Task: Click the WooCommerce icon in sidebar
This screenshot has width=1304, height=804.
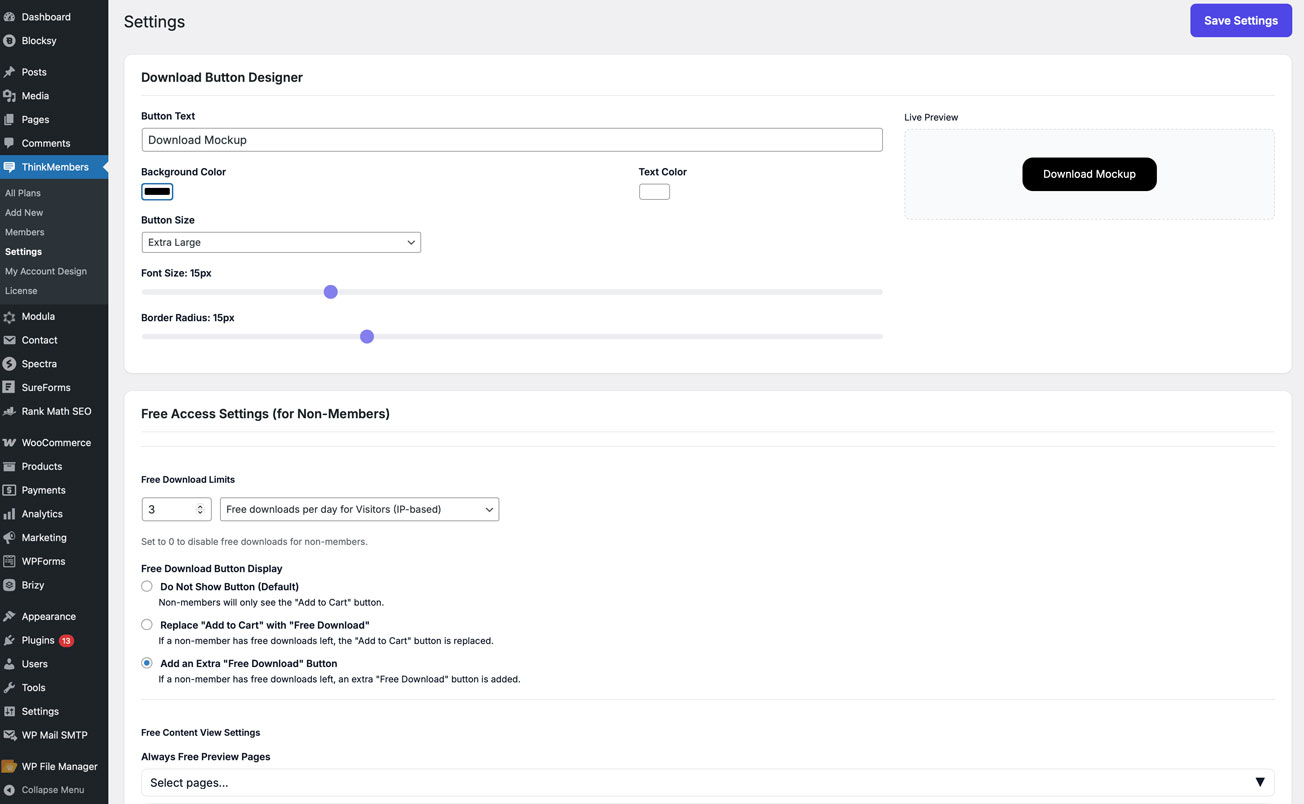Action: point(9,443)
